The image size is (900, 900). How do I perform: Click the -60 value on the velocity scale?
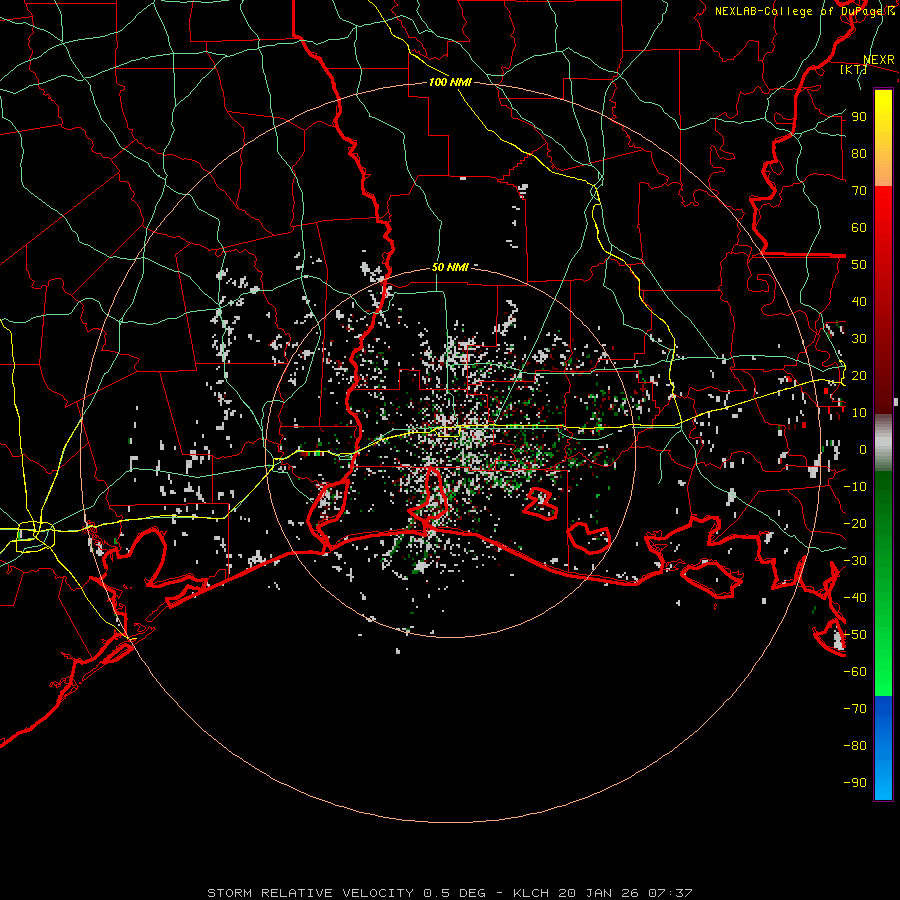point(855,672)
